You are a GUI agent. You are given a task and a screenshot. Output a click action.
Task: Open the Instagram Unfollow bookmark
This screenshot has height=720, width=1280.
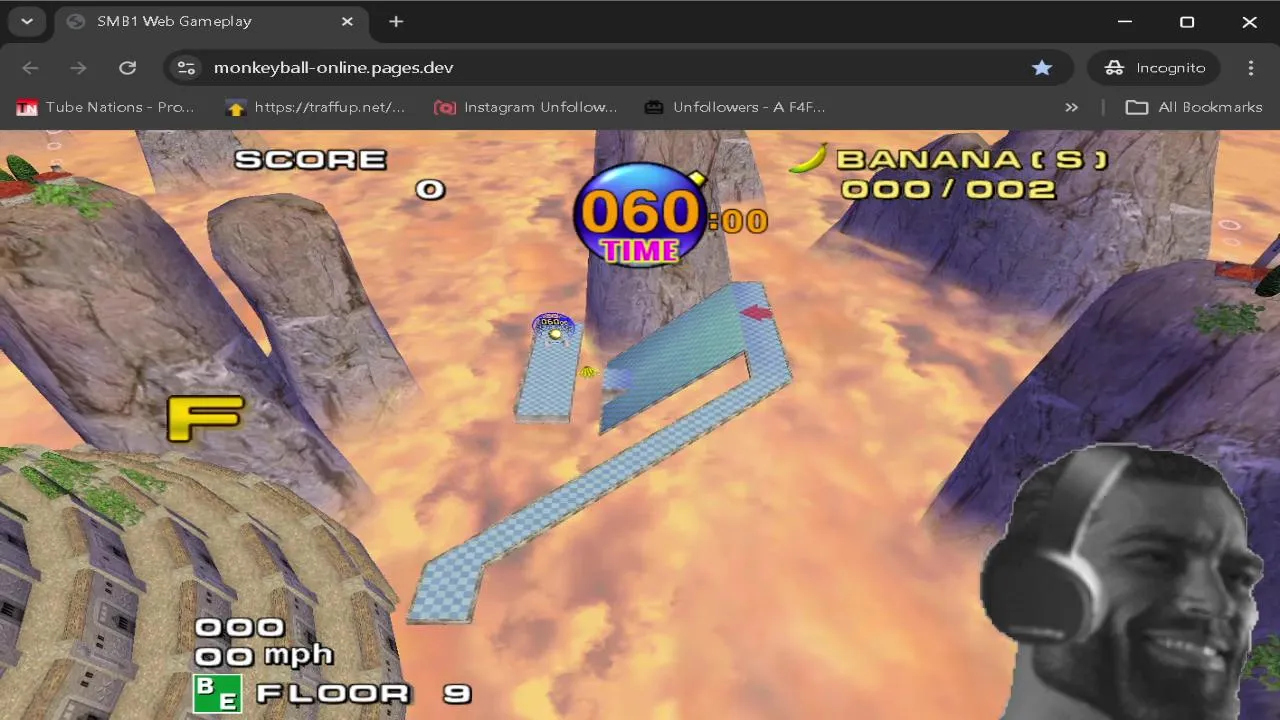(526, 107)
